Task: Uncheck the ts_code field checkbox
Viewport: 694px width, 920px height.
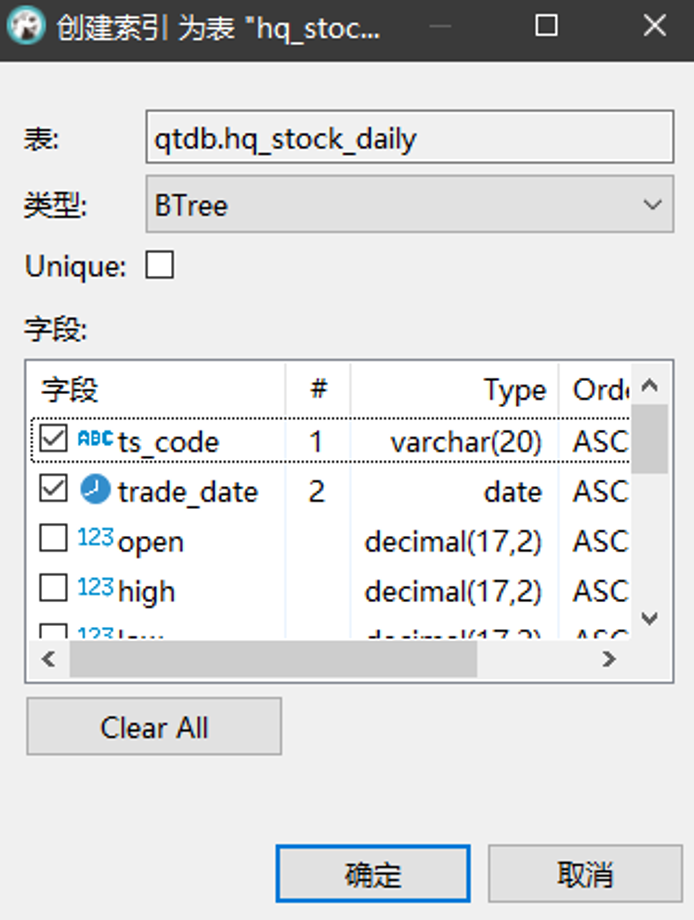Action: (x=53, y=438)
